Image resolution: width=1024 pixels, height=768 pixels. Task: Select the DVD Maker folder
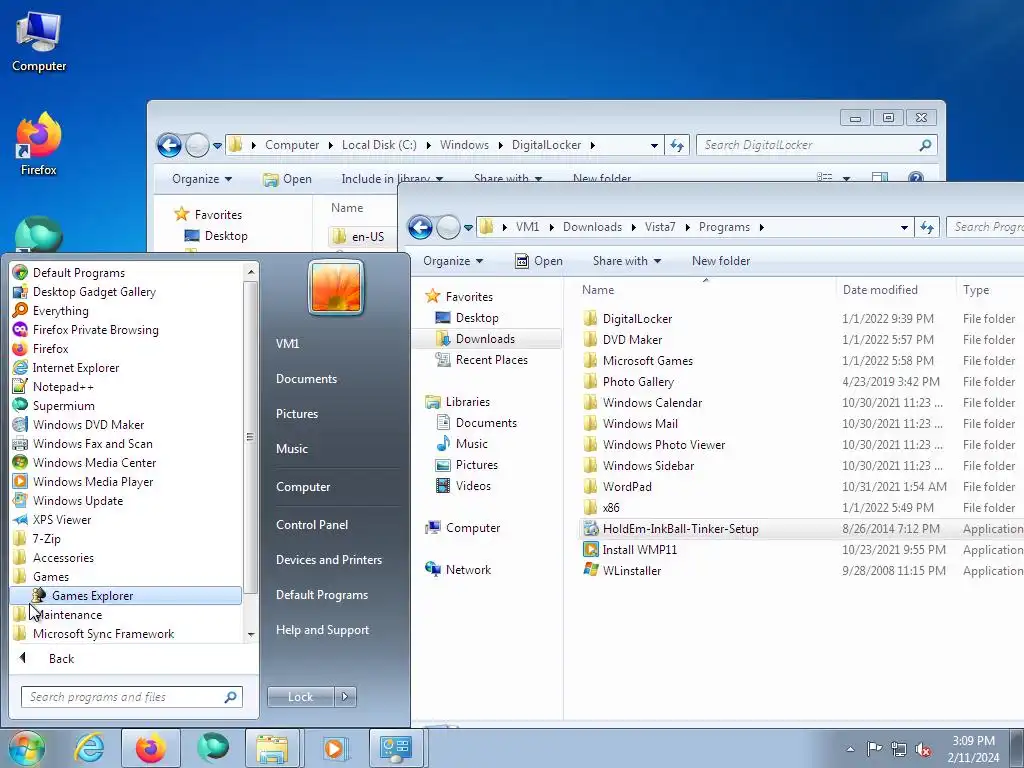(632, 340)
